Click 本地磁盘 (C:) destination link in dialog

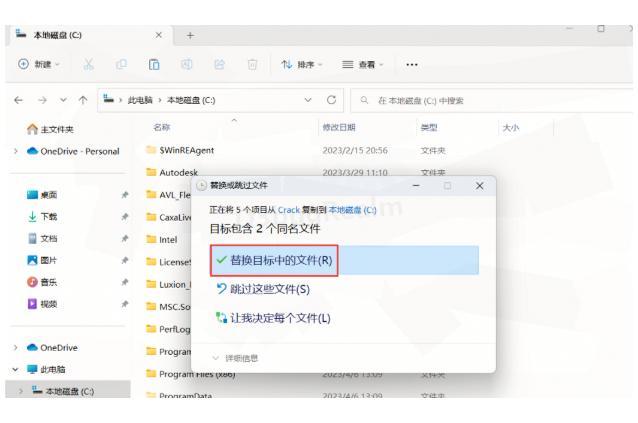point(352,210)
